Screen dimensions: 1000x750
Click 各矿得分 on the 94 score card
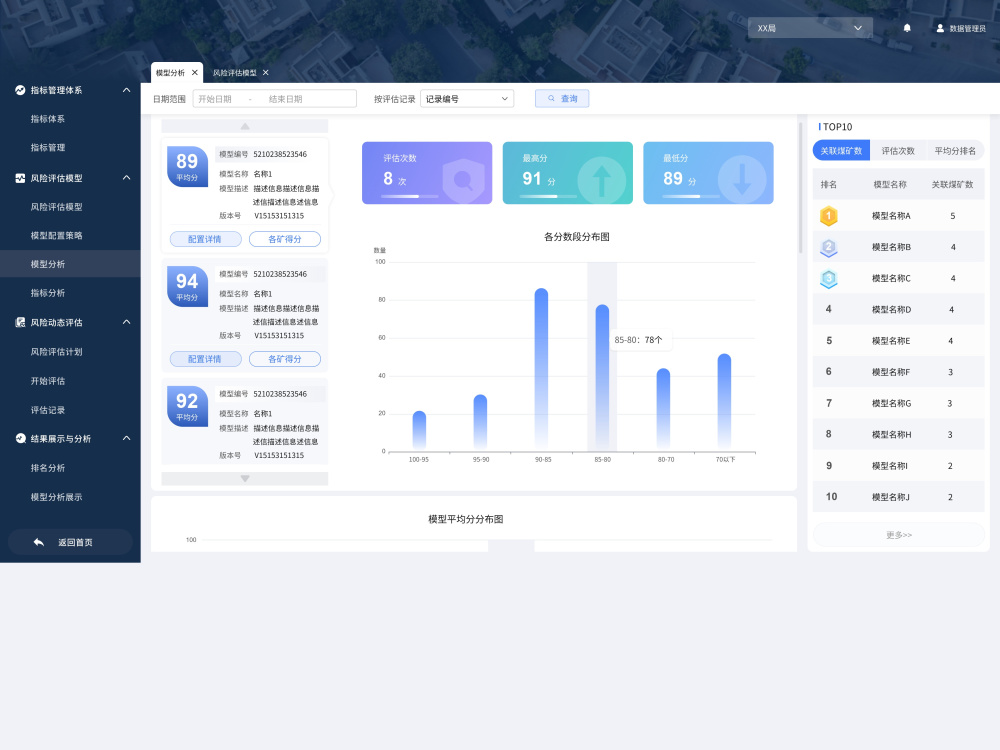tap(284, 359)
